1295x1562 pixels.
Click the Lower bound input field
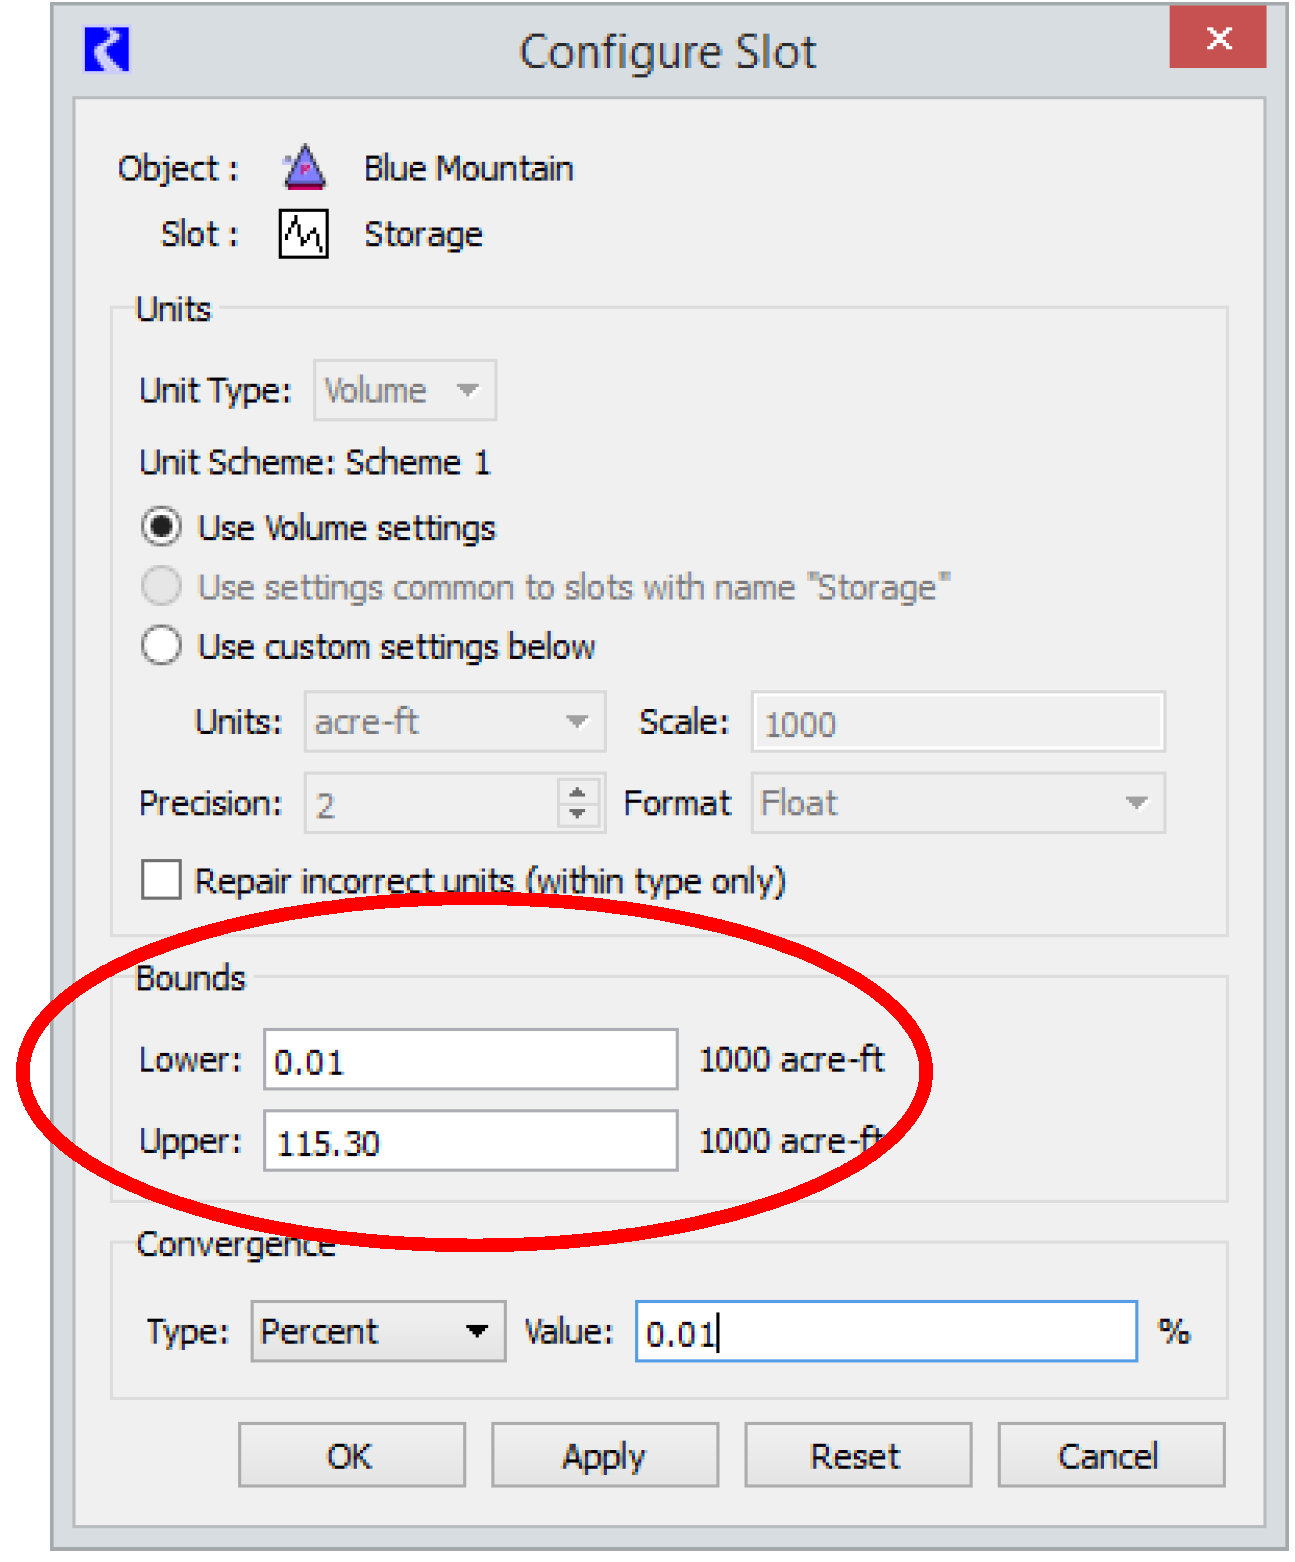click(x=470, y=1060)
